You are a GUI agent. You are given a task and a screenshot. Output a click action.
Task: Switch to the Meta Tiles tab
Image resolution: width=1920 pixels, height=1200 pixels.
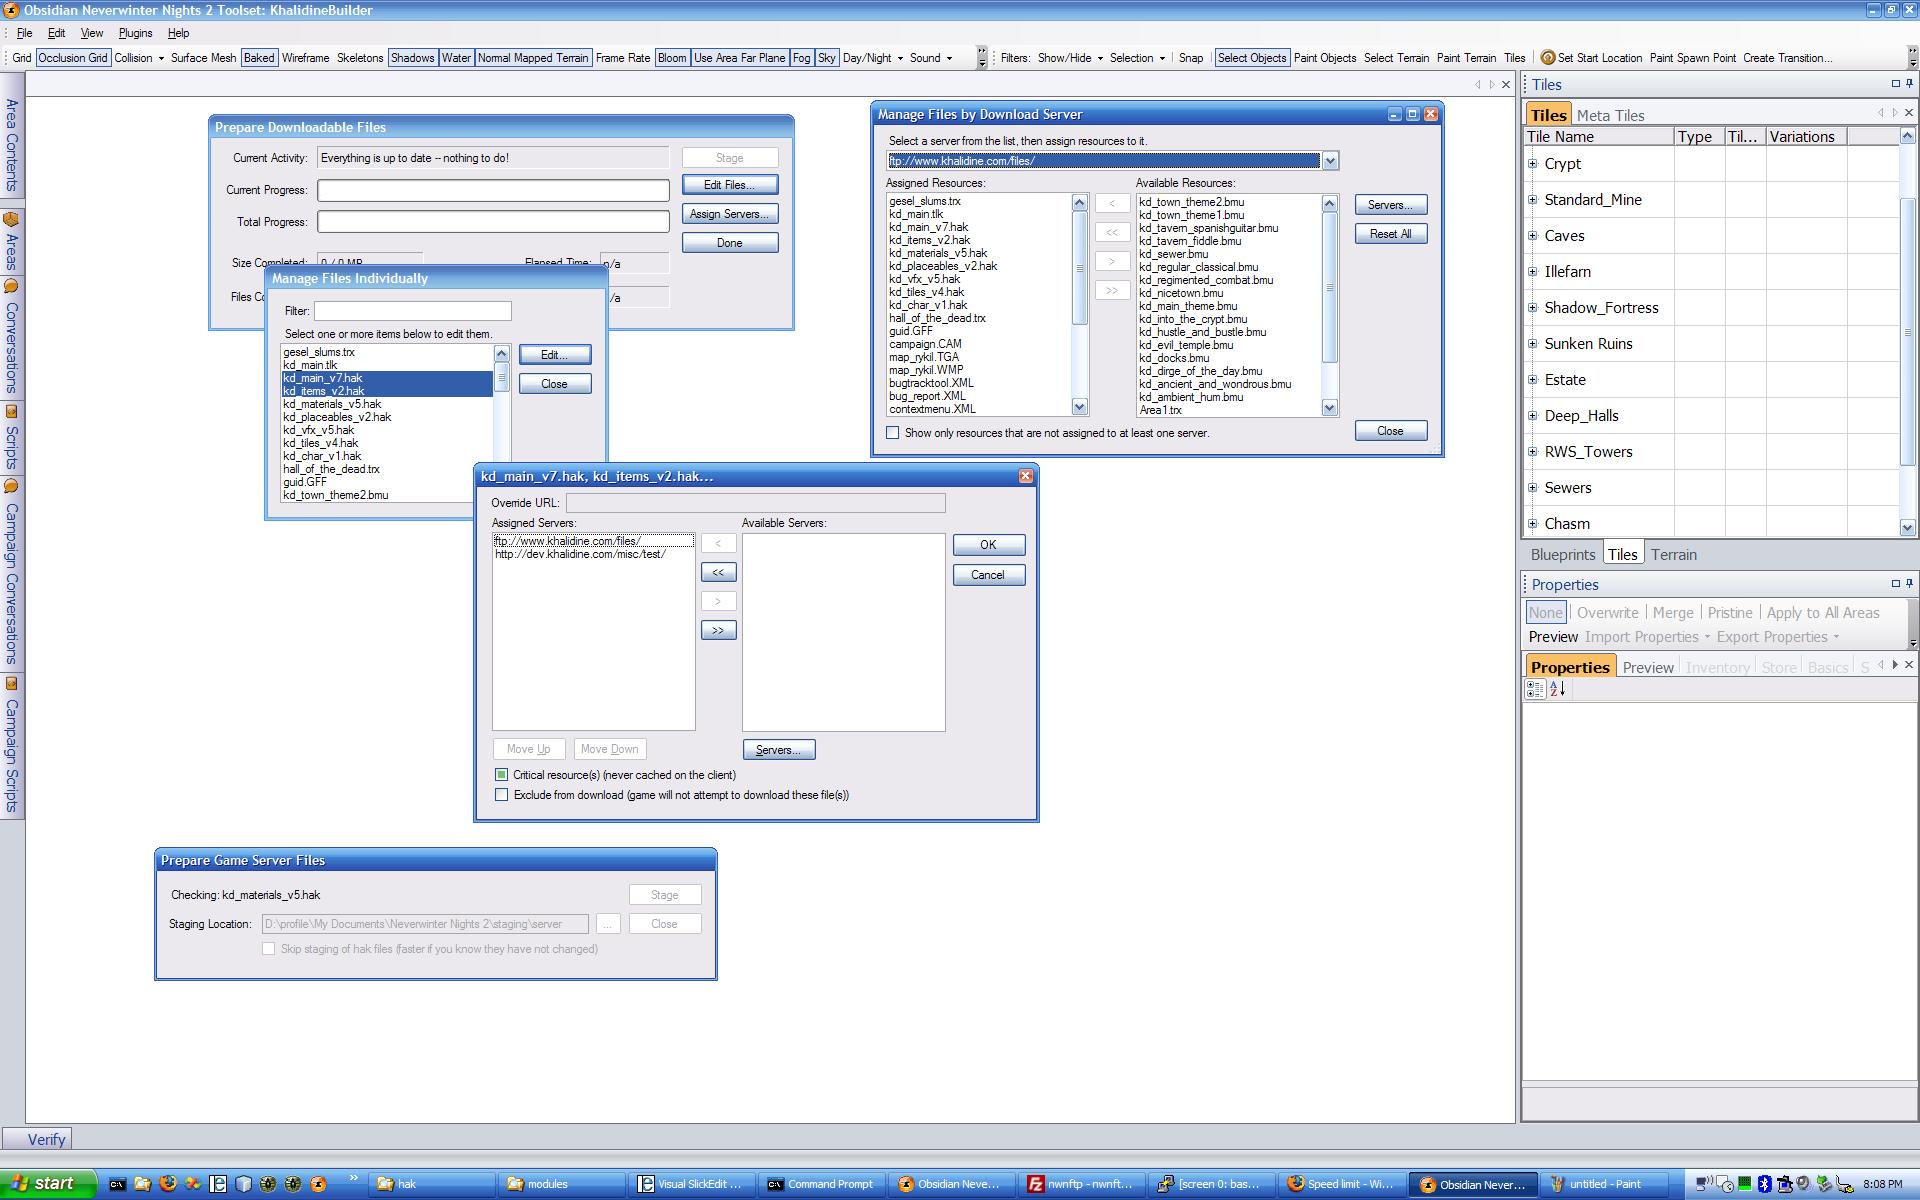point(1610,115)
